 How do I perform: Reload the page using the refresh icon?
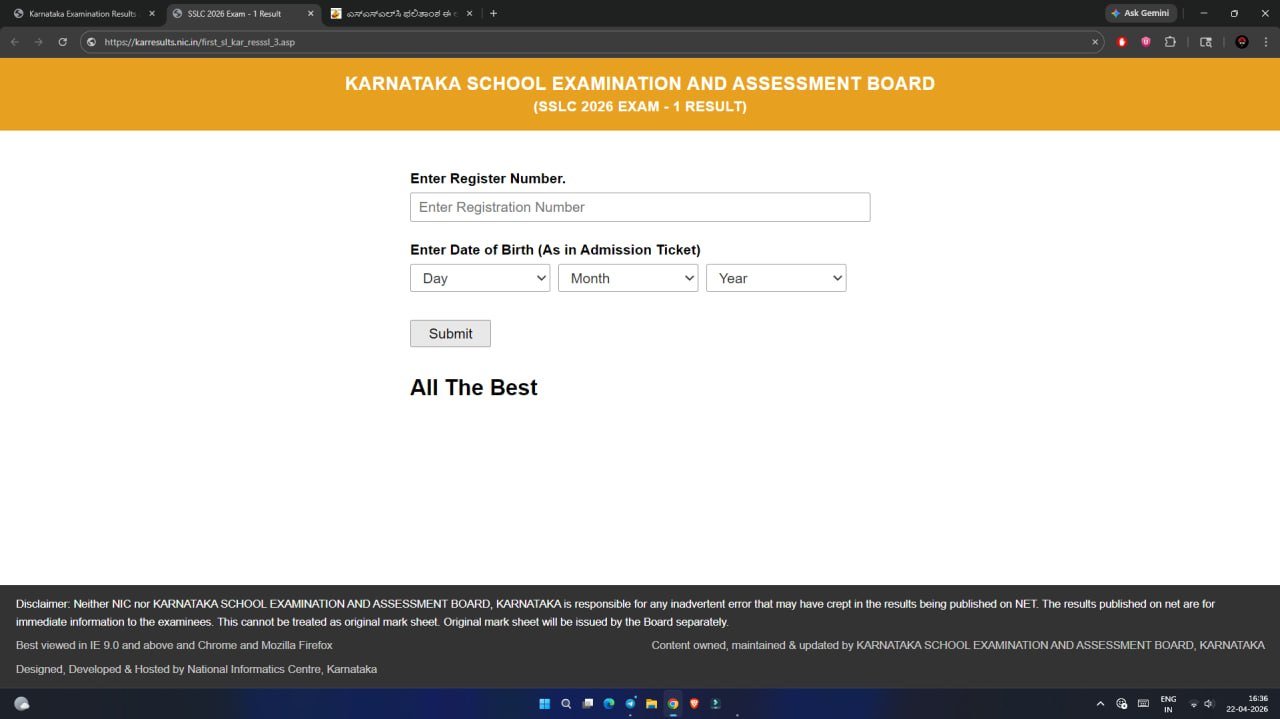63,42
